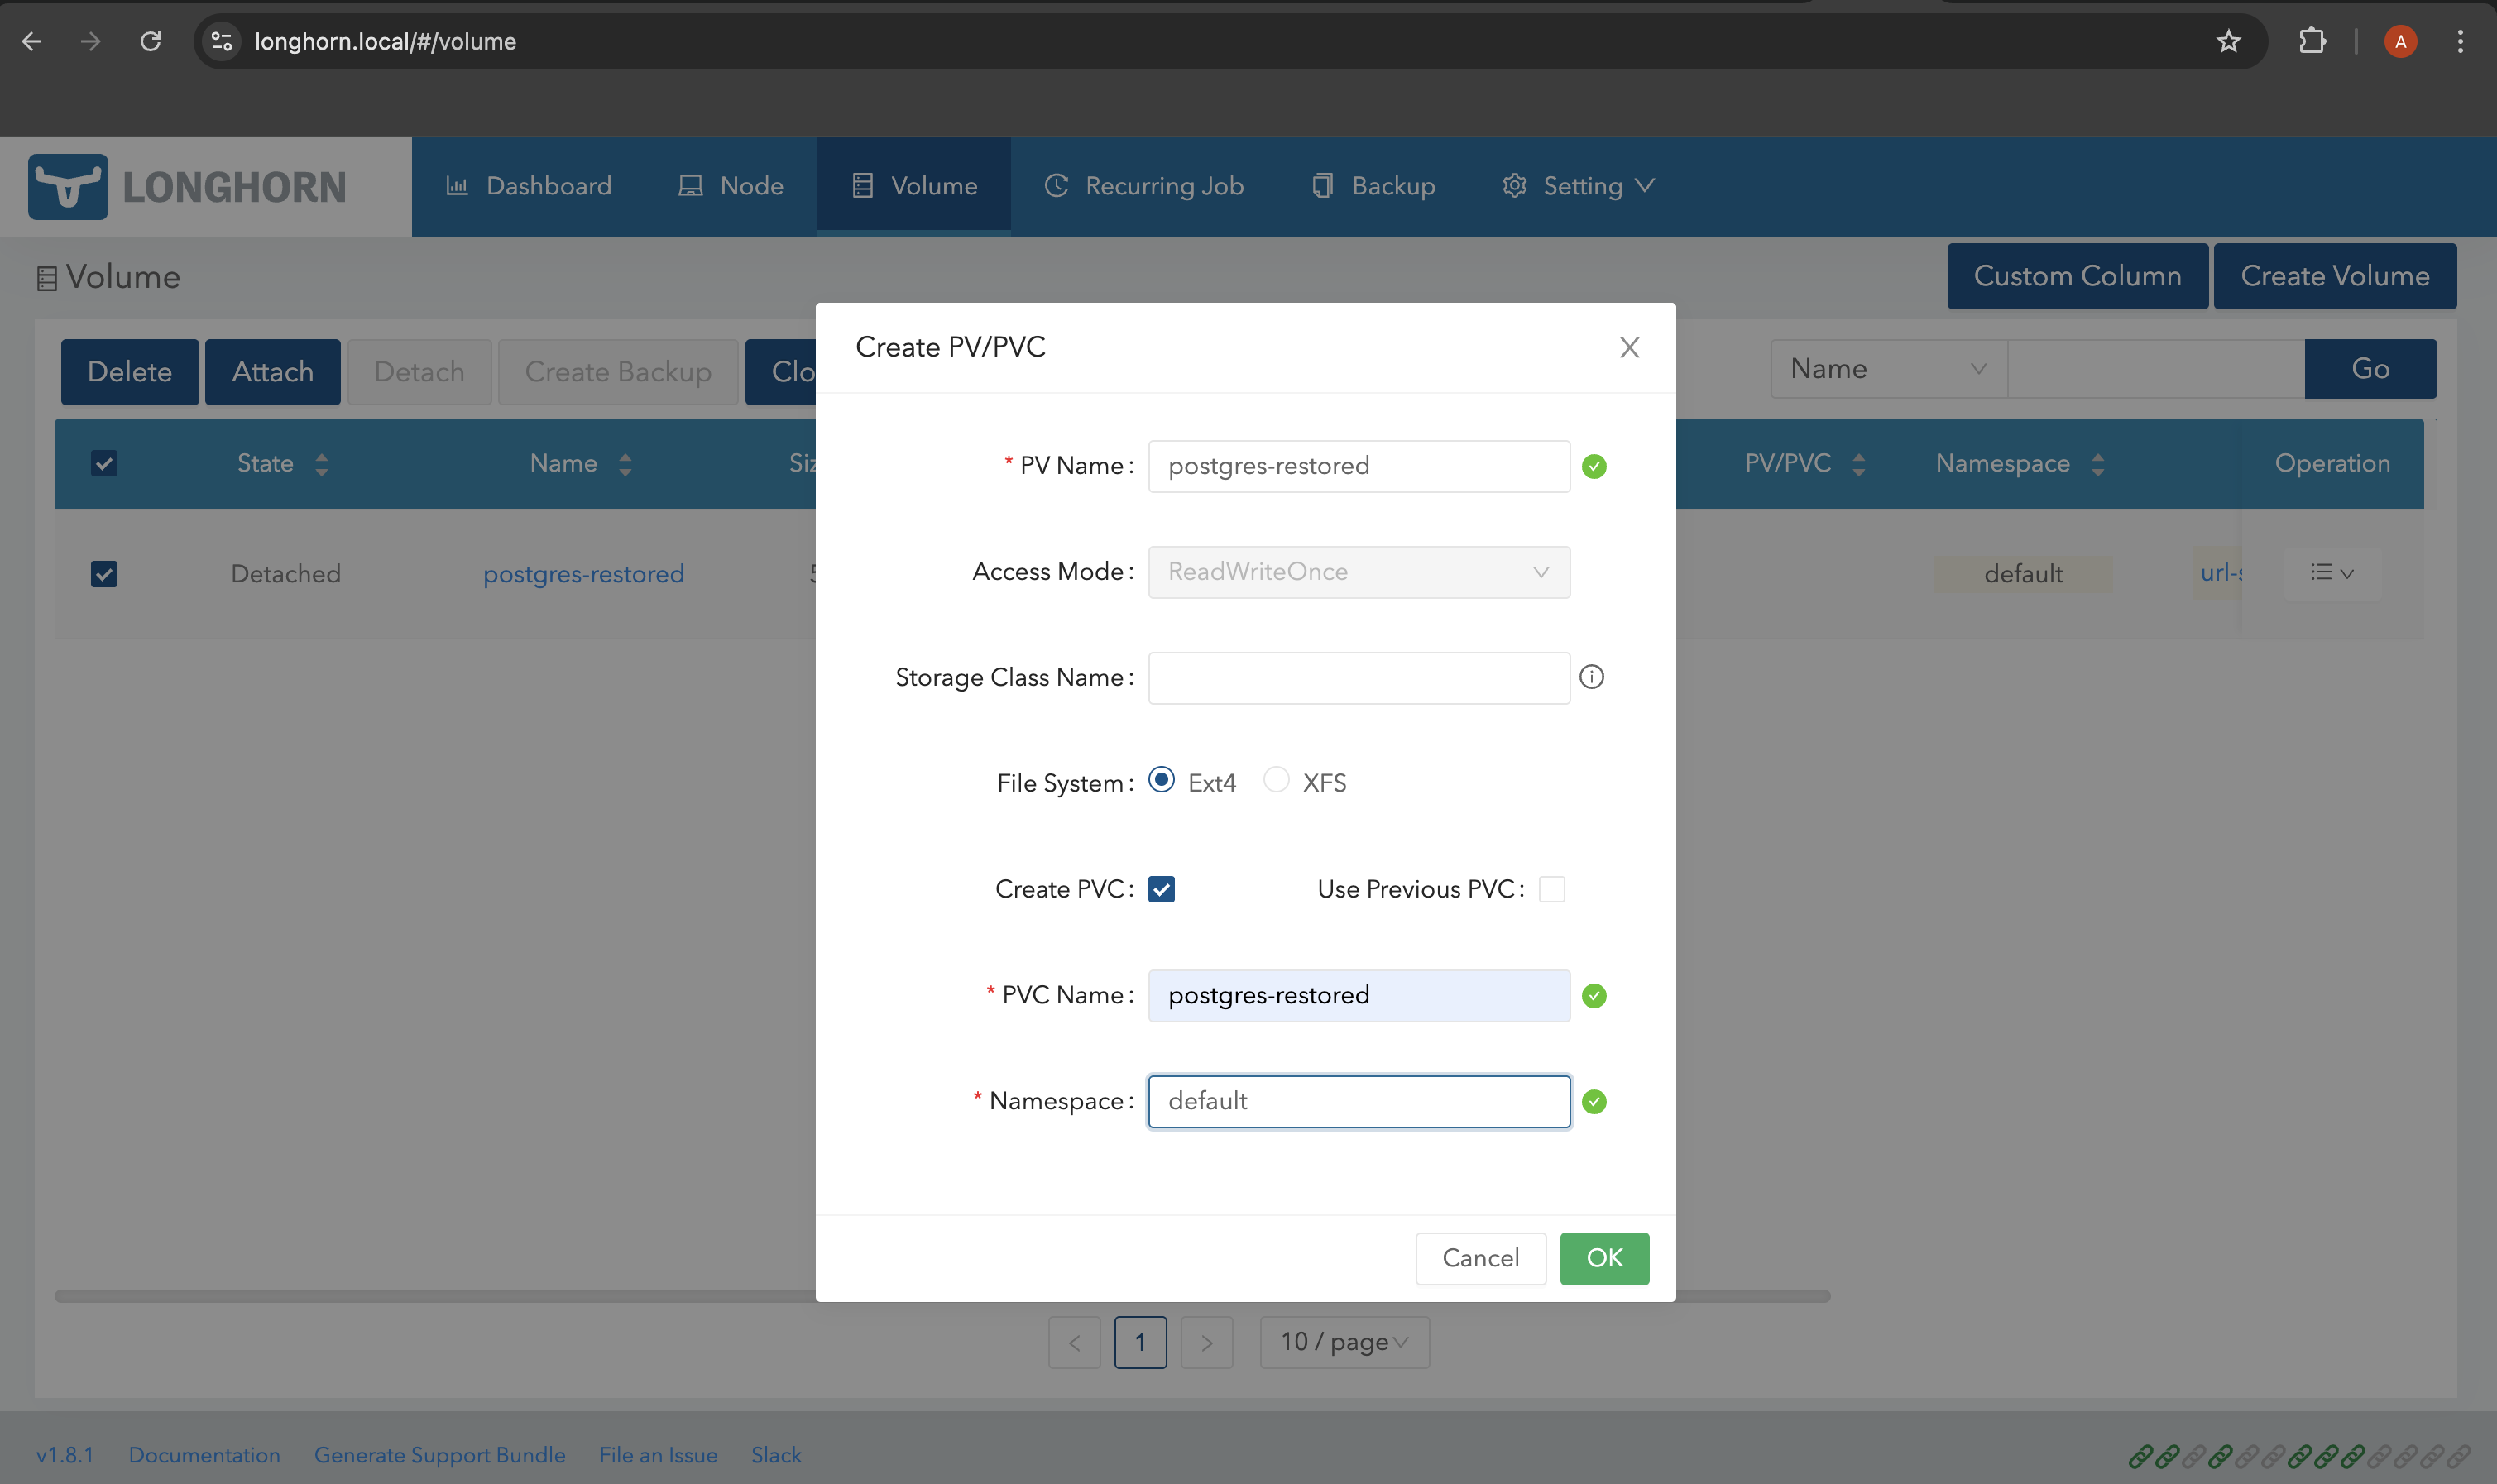This screenshot has height=1484, width=2497.
Task: Reload the page with the refresh icon
Action: point(150,41)
